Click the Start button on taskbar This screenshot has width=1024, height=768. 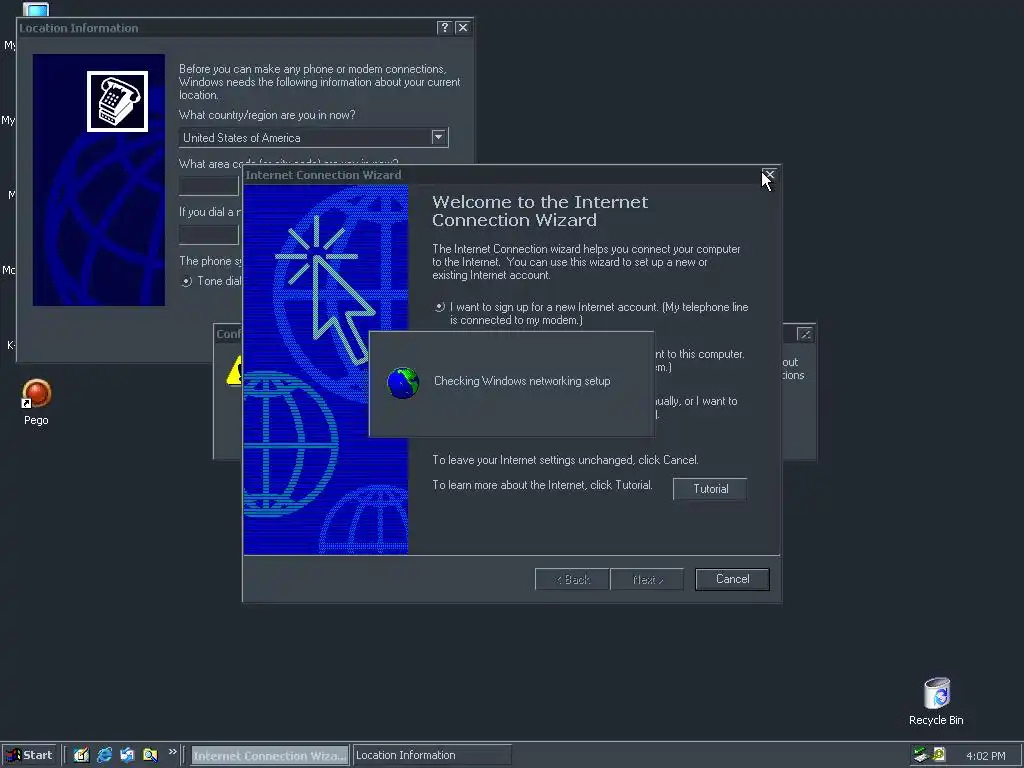[29, 755]
